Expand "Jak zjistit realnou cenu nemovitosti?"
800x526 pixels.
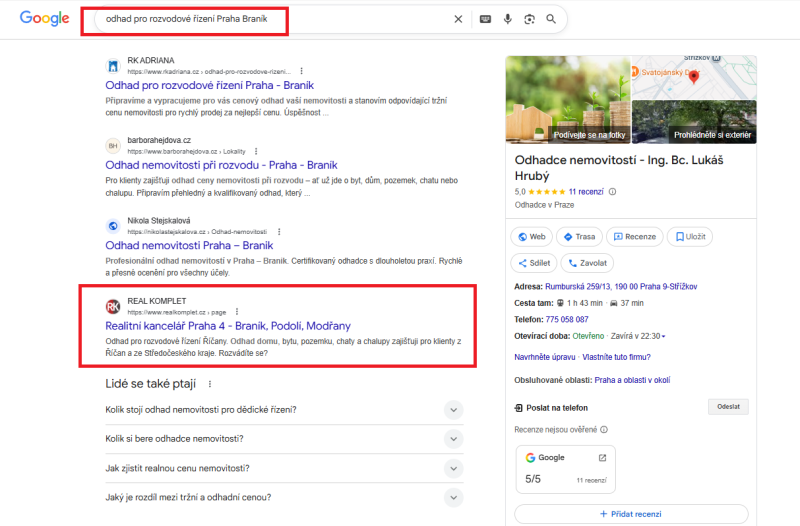coord(453,468)
